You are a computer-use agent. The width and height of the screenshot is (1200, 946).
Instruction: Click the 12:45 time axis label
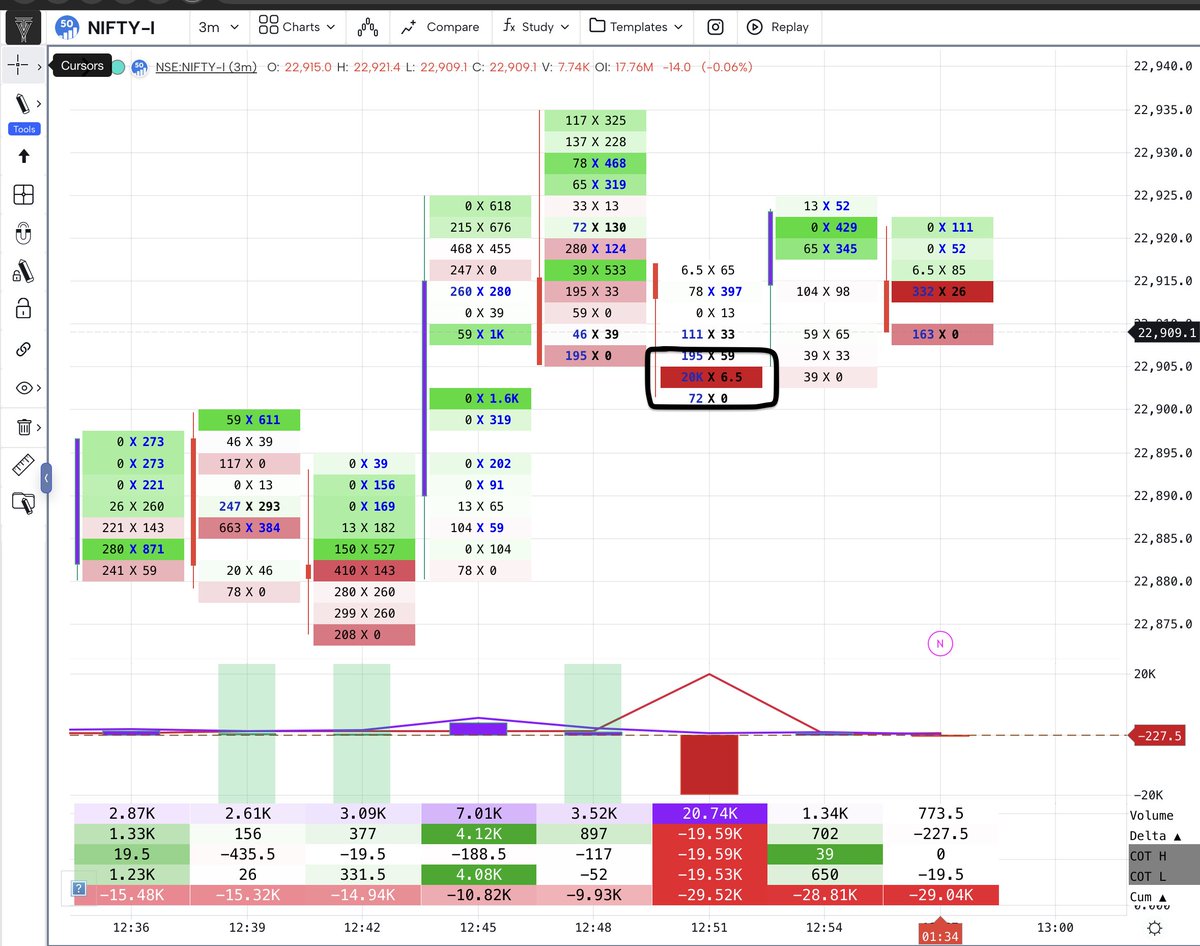pyautogui.click(x=477, y=928)
